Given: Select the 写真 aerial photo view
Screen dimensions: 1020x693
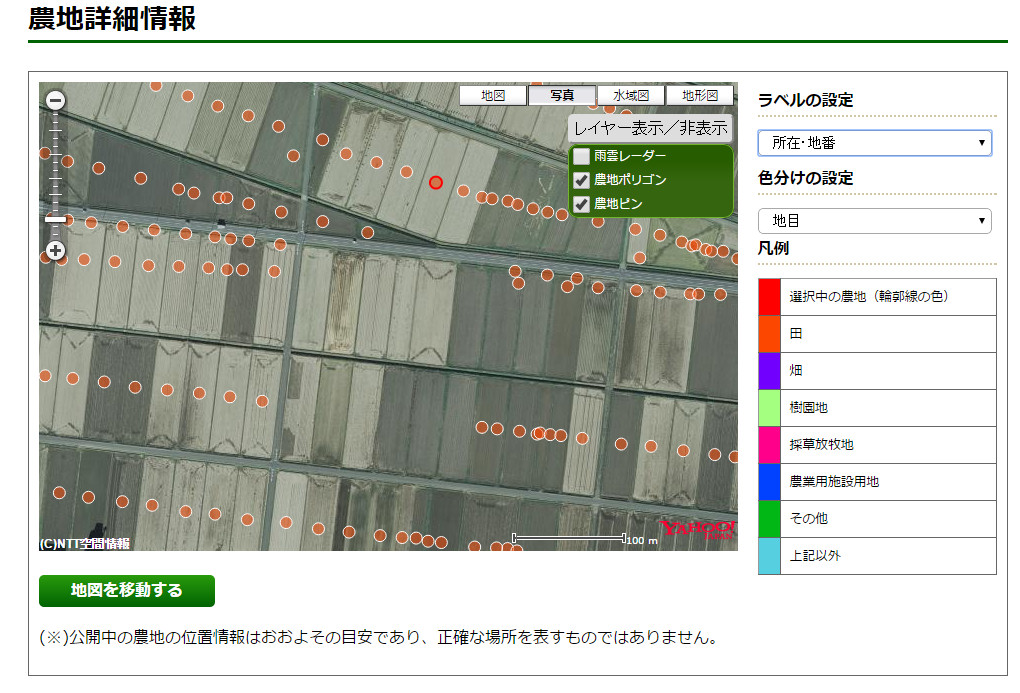Looking at the screenshot, I should [562, 94].
